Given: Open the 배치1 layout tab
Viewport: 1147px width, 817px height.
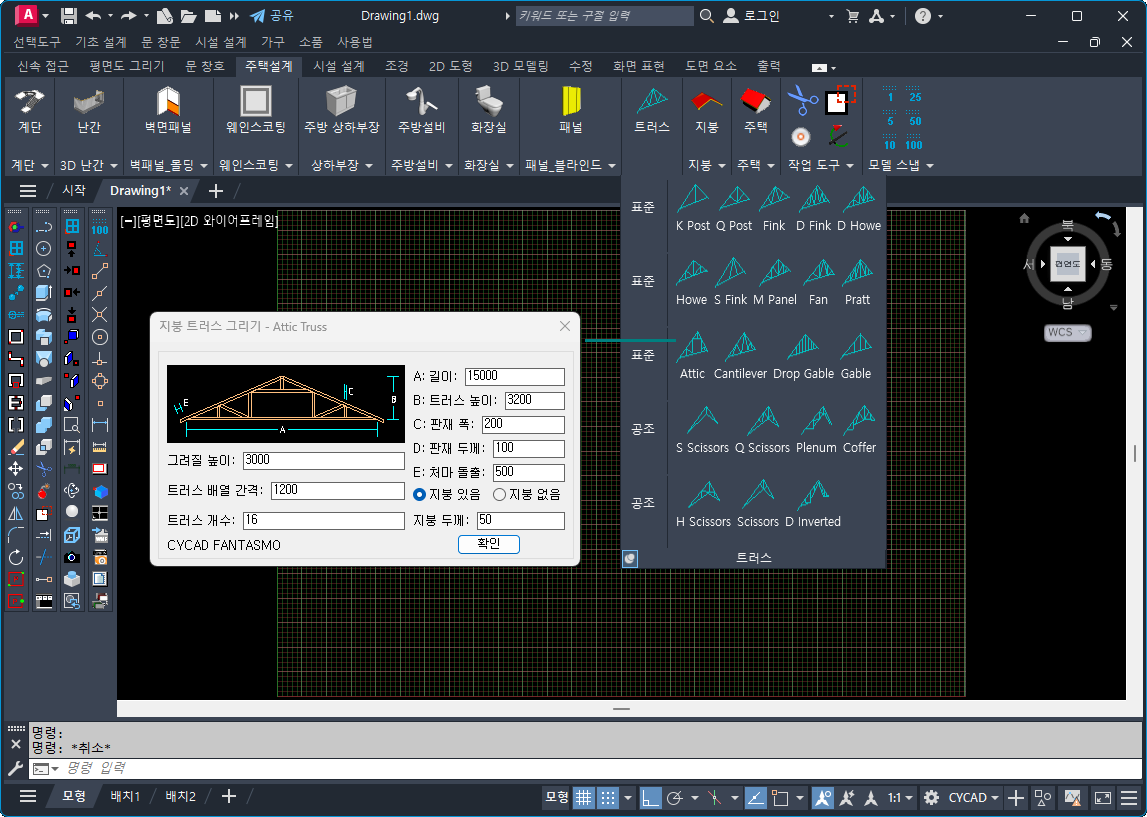Looking at the screenshot, I should [125, 796].
